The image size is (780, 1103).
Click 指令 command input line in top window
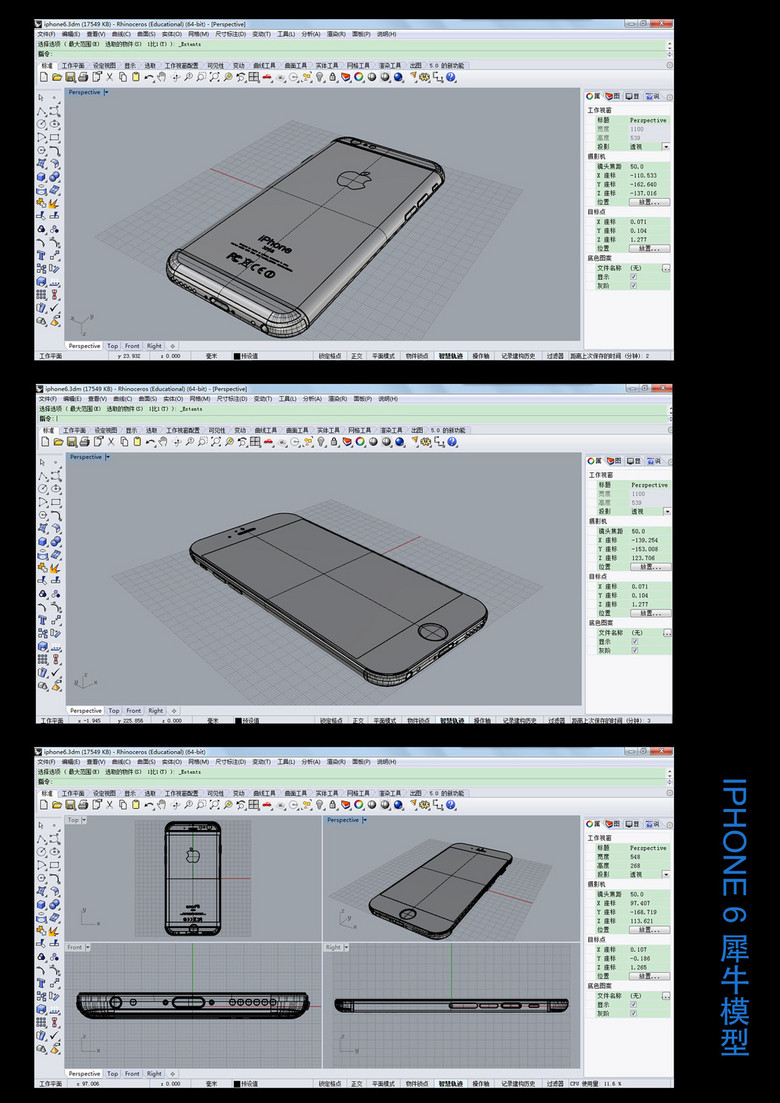[350, 53]
